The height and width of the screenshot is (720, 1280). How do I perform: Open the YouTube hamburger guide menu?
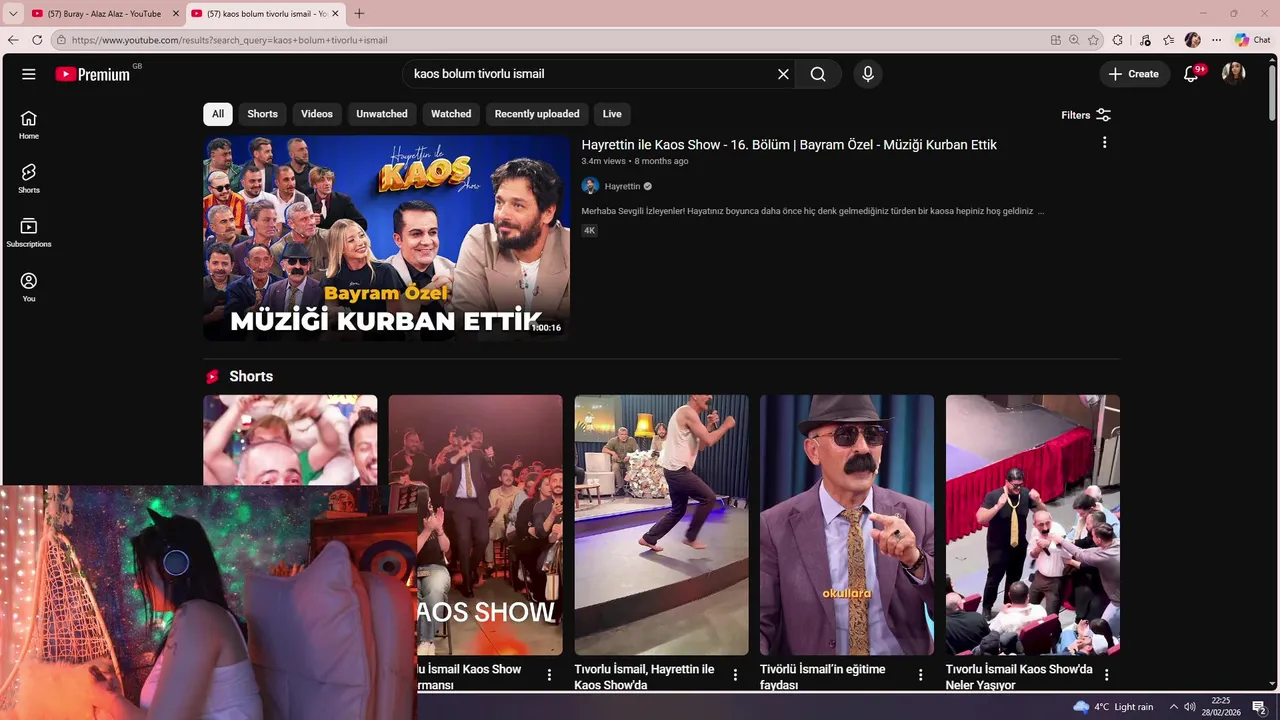click(29, 74)
